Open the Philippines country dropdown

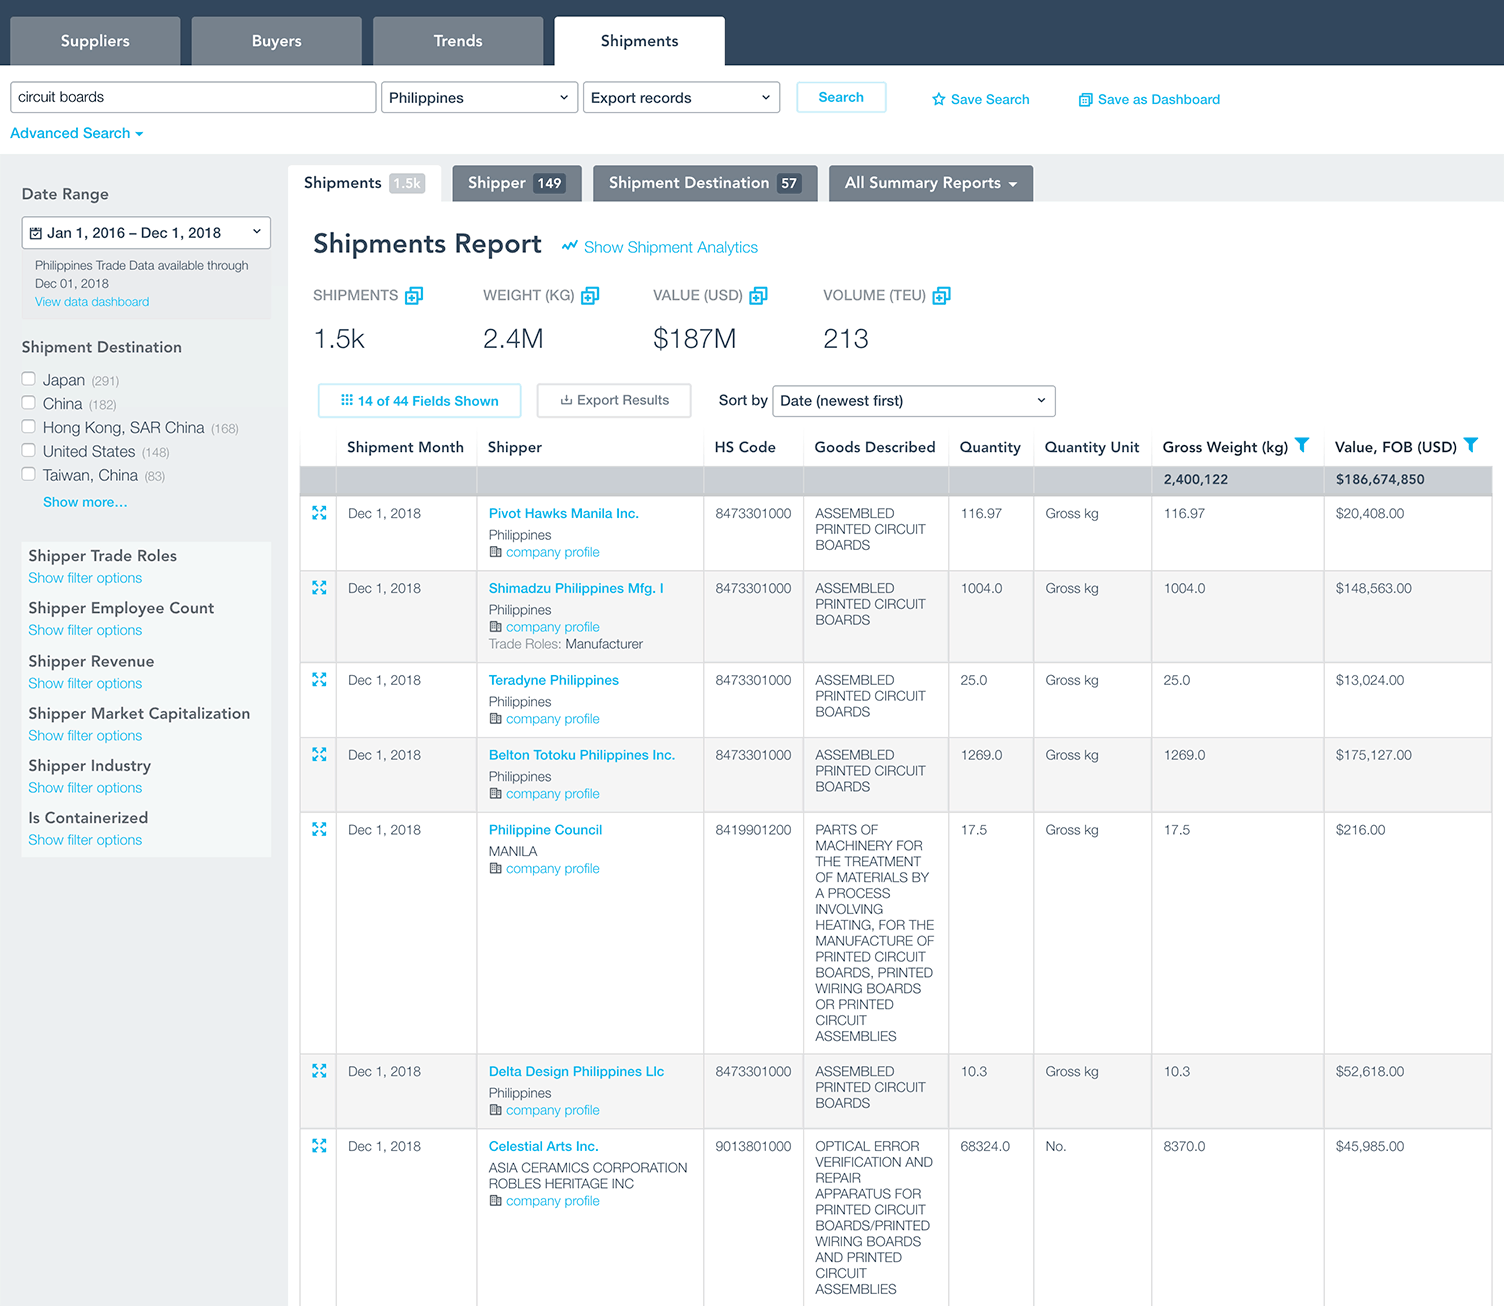(479, 97)
